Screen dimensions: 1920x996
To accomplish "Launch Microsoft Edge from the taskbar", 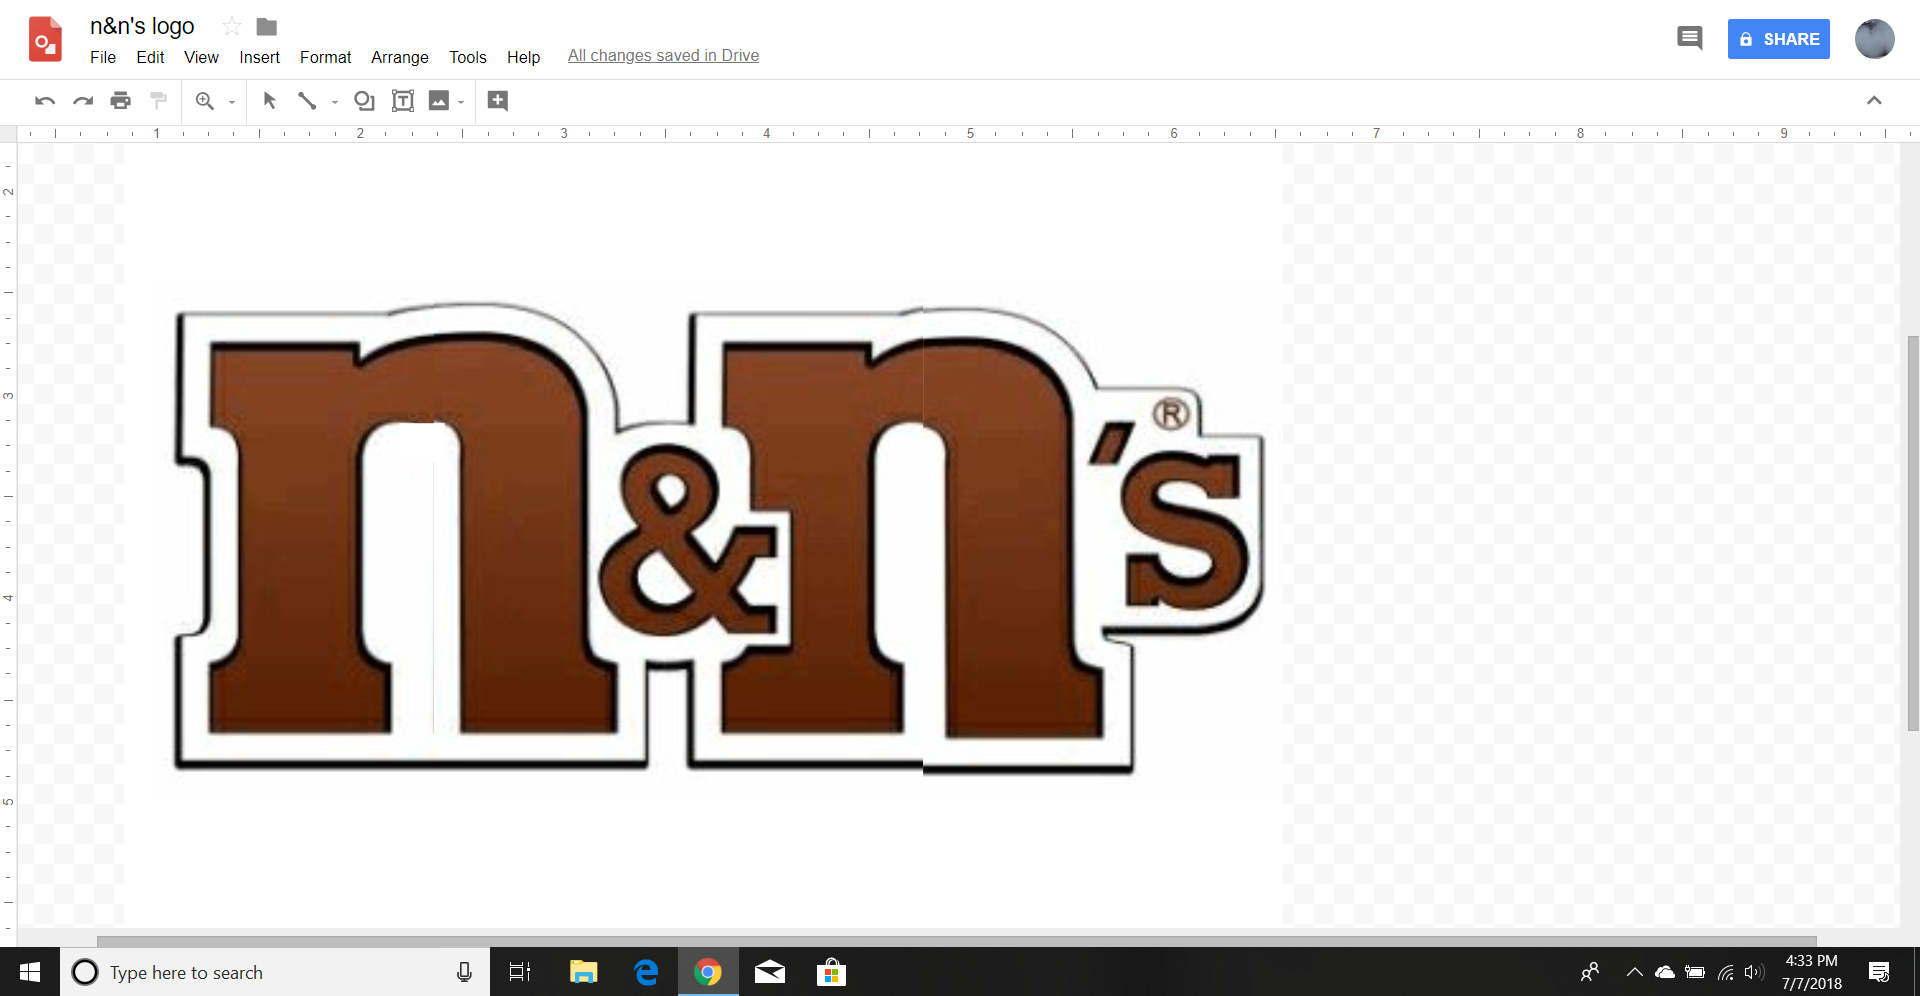I will [646, 972].
